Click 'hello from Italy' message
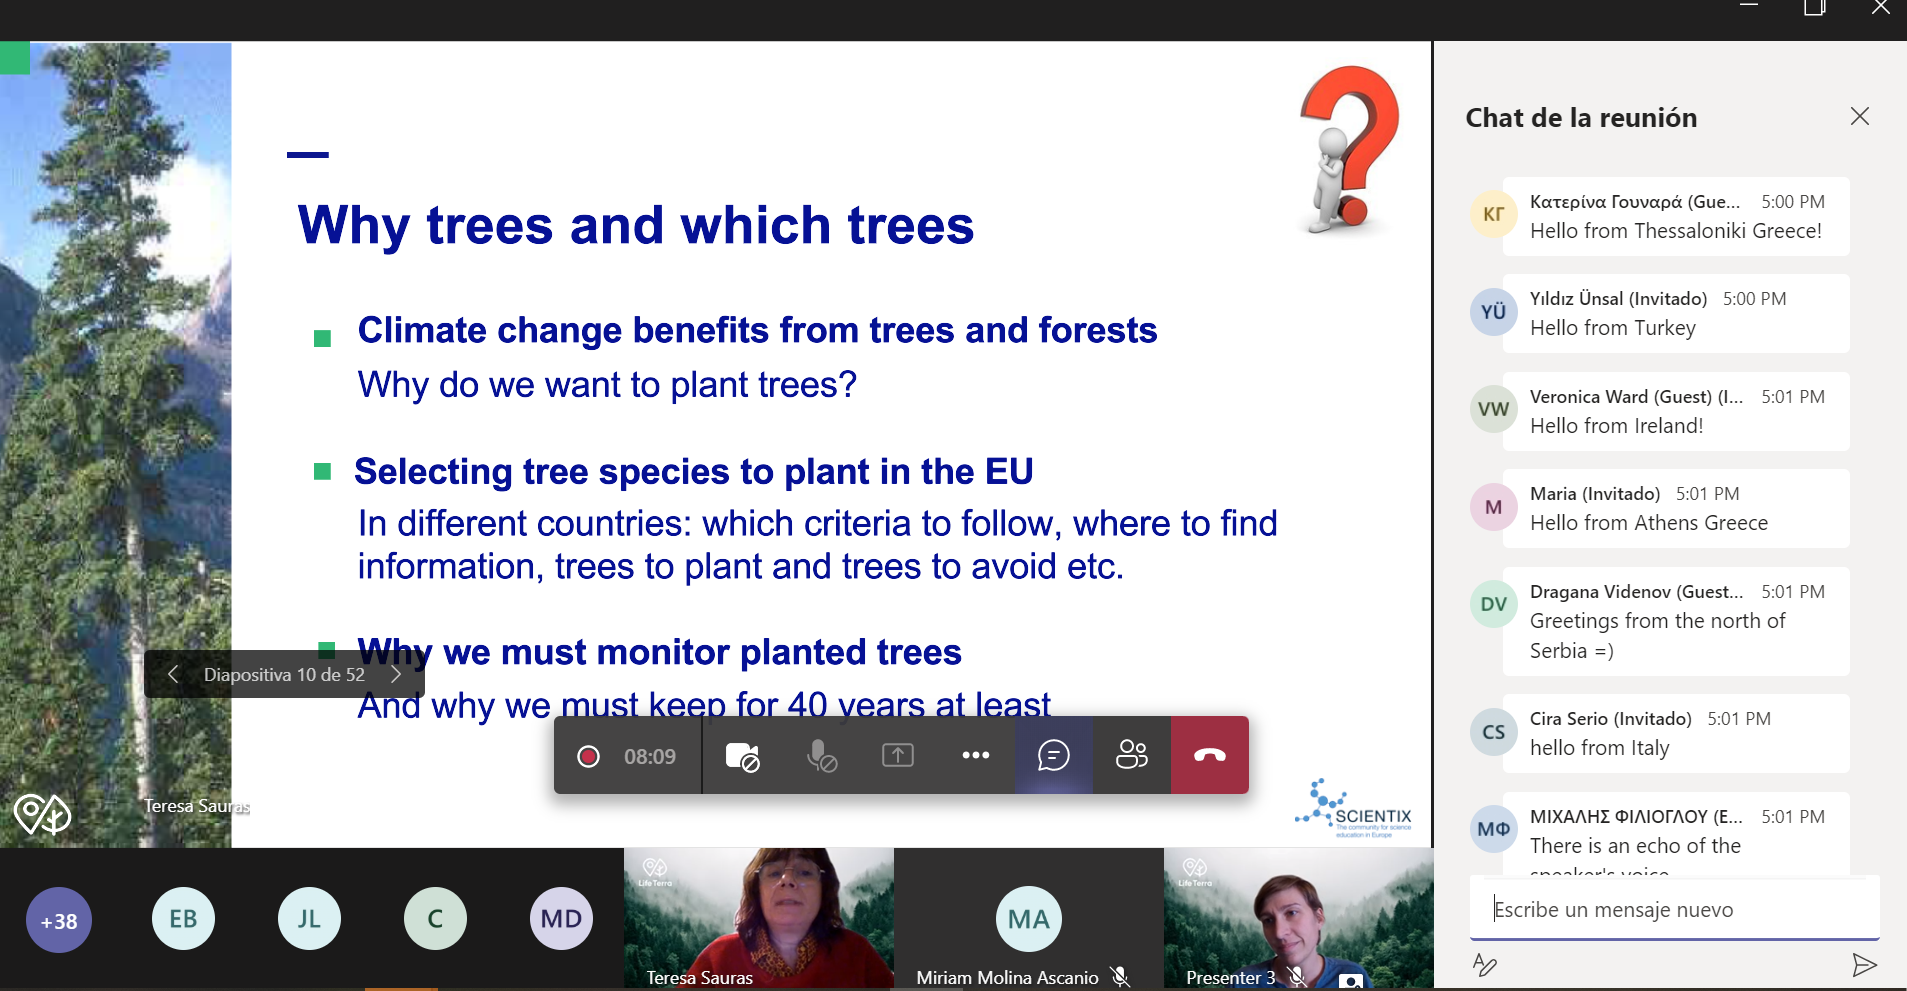This screenshot has height=991, width=1907. (x=1600, y=748)
